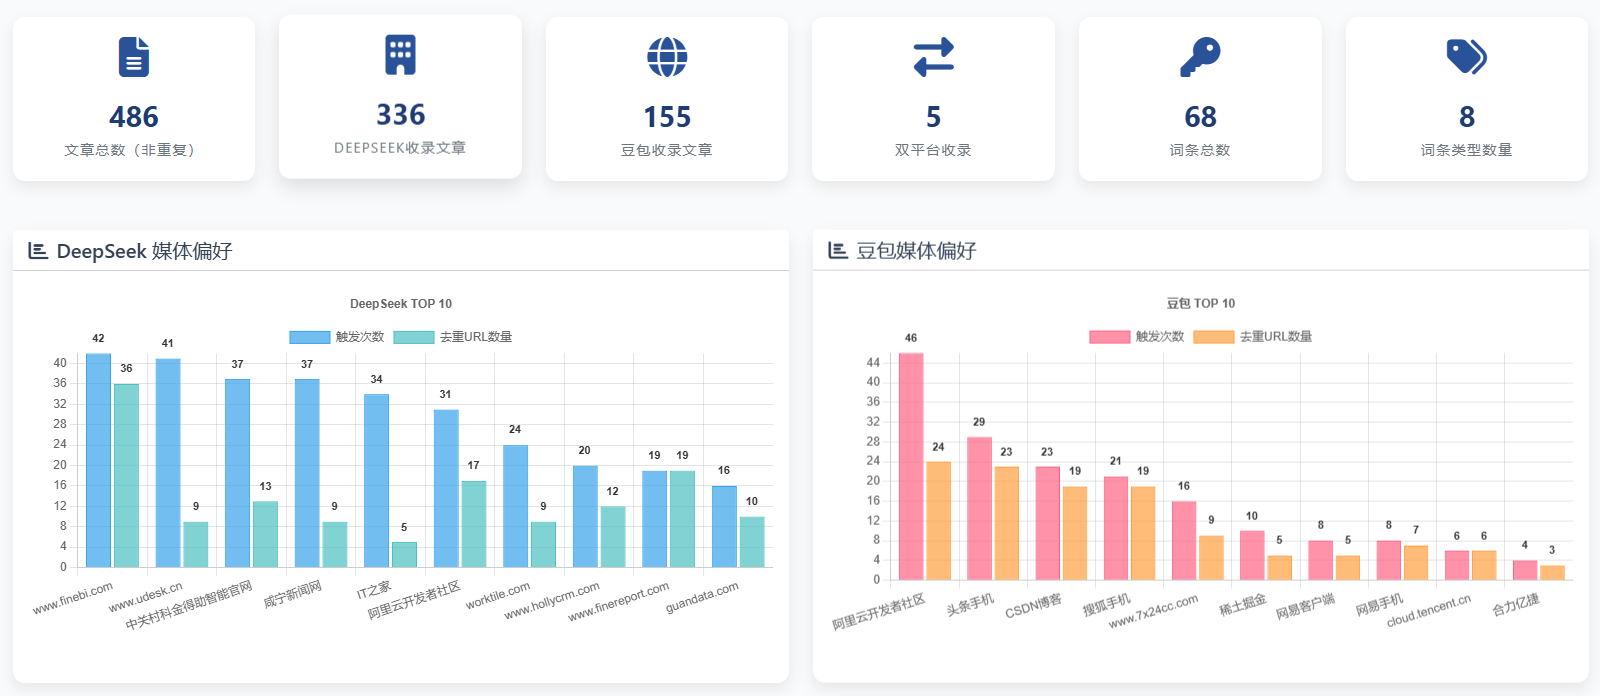1600x696 pixels.
Task: Click the orange bar valued 19 for CSDN博客
Action: pos(1075,533)
